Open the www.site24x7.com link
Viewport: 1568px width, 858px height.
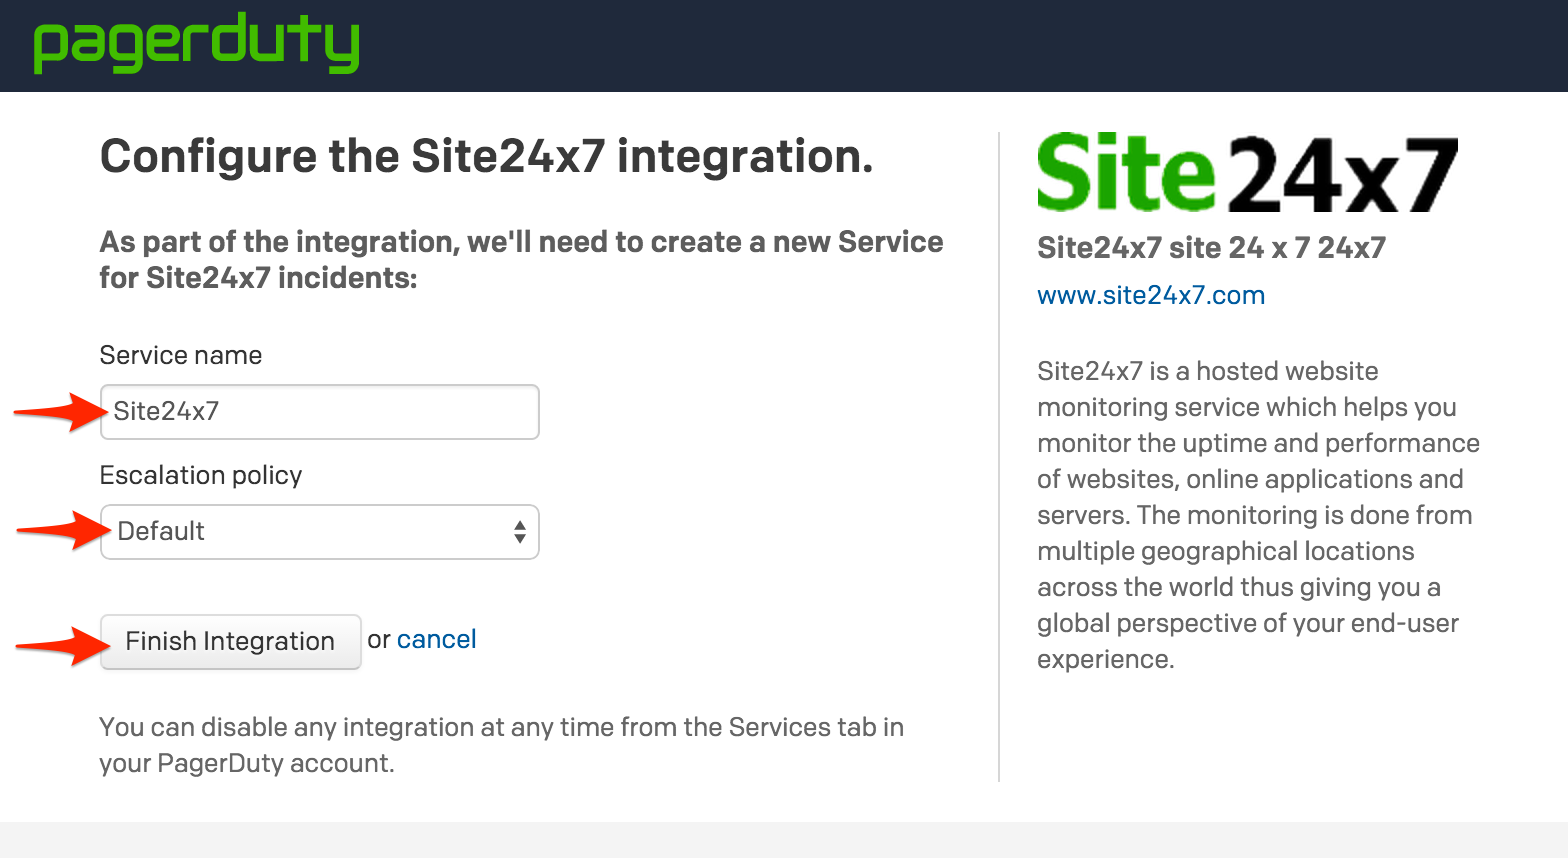click(1150, 296)
